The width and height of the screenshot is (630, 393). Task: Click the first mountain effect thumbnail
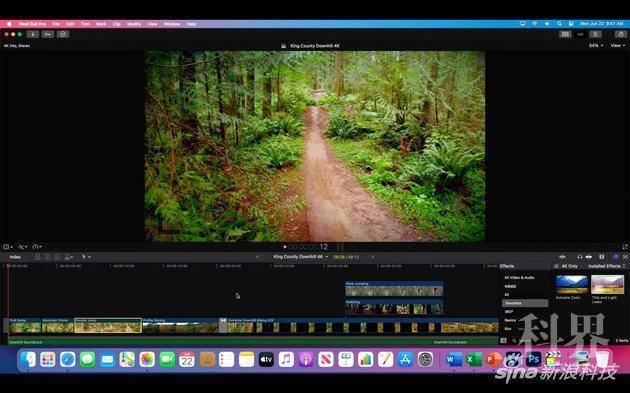571,285
